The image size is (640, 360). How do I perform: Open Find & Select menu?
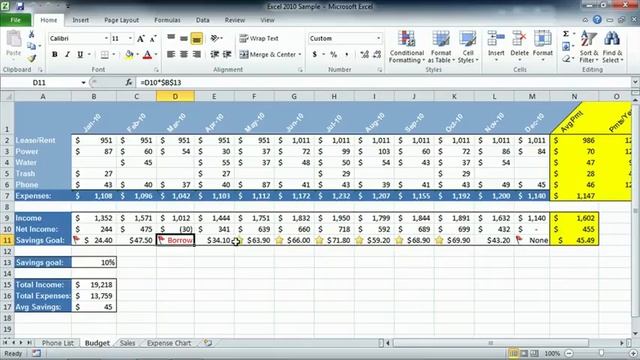coord(612,47)
